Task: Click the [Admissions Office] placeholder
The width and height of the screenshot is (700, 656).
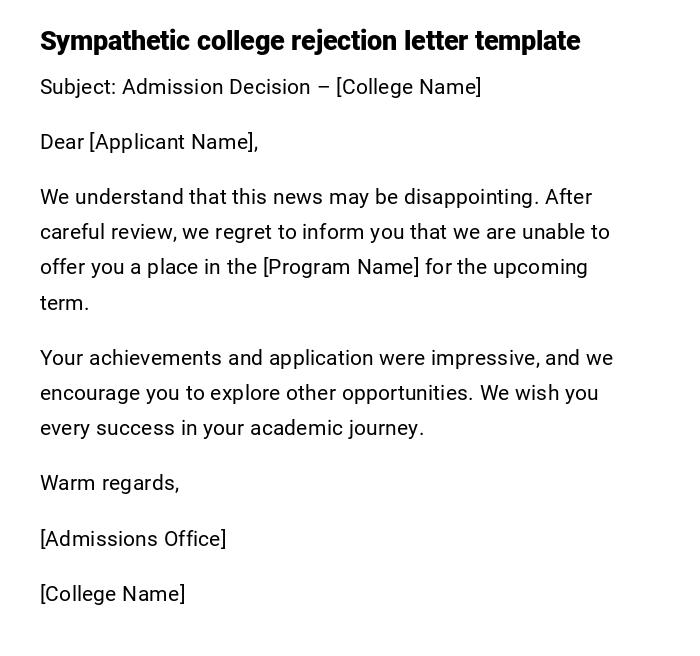Action: tap(133, 539)
